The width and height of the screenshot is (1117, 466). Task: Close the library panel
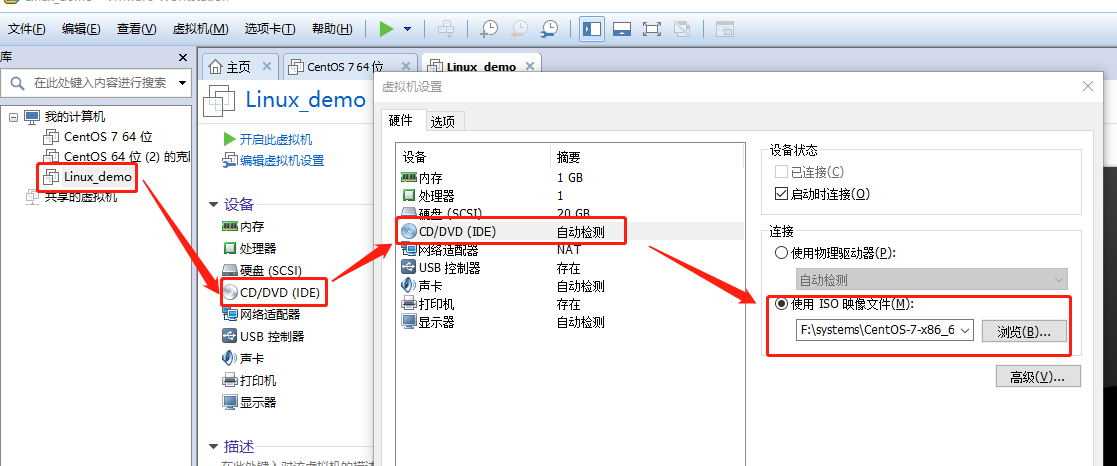point(182,58)
